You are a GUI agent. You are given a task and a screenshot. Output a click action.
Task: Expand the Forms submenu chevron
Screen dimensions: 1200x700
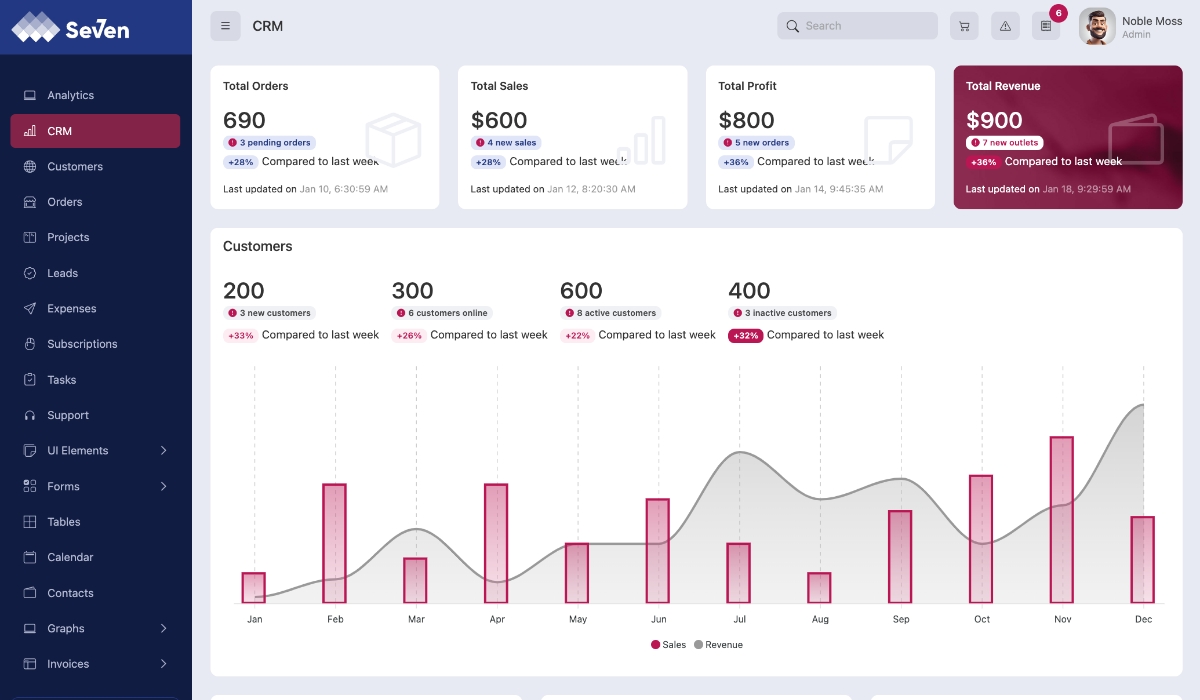[x=163, y=486]
